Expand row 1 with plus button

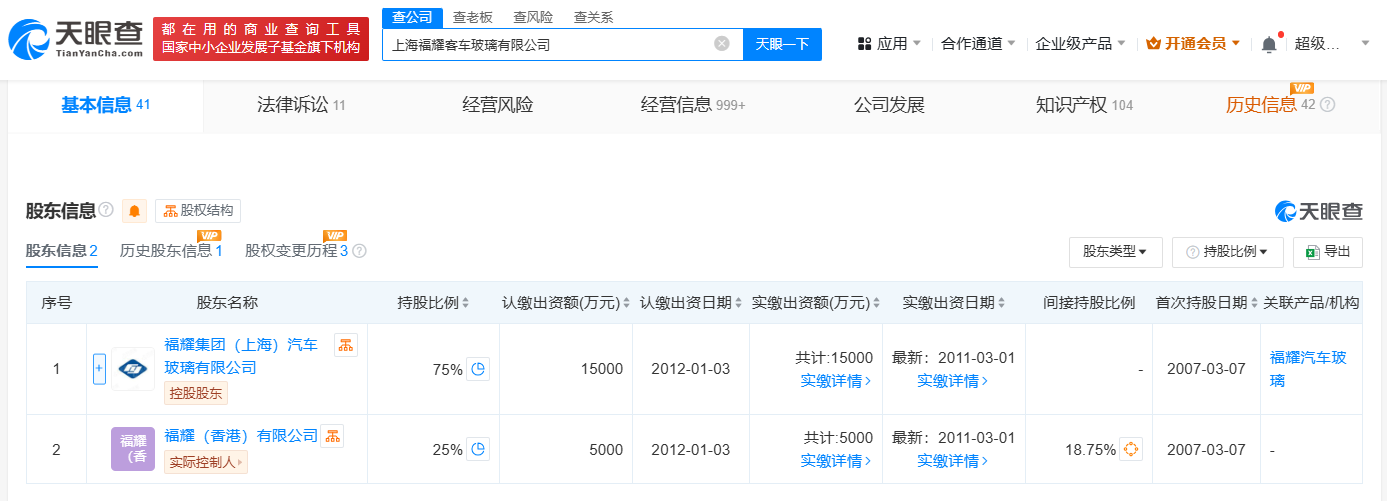99,369
